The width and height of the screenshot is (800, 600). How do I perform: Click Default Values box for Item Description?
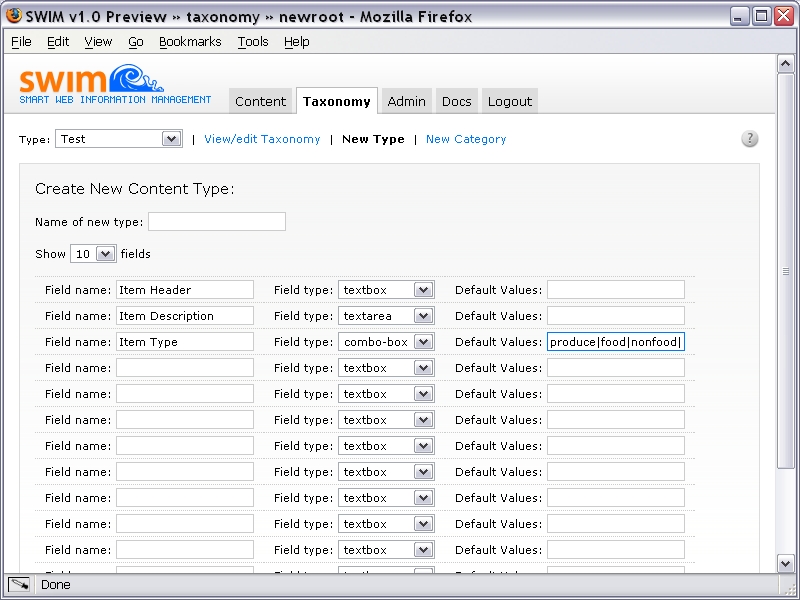point(616,316)
